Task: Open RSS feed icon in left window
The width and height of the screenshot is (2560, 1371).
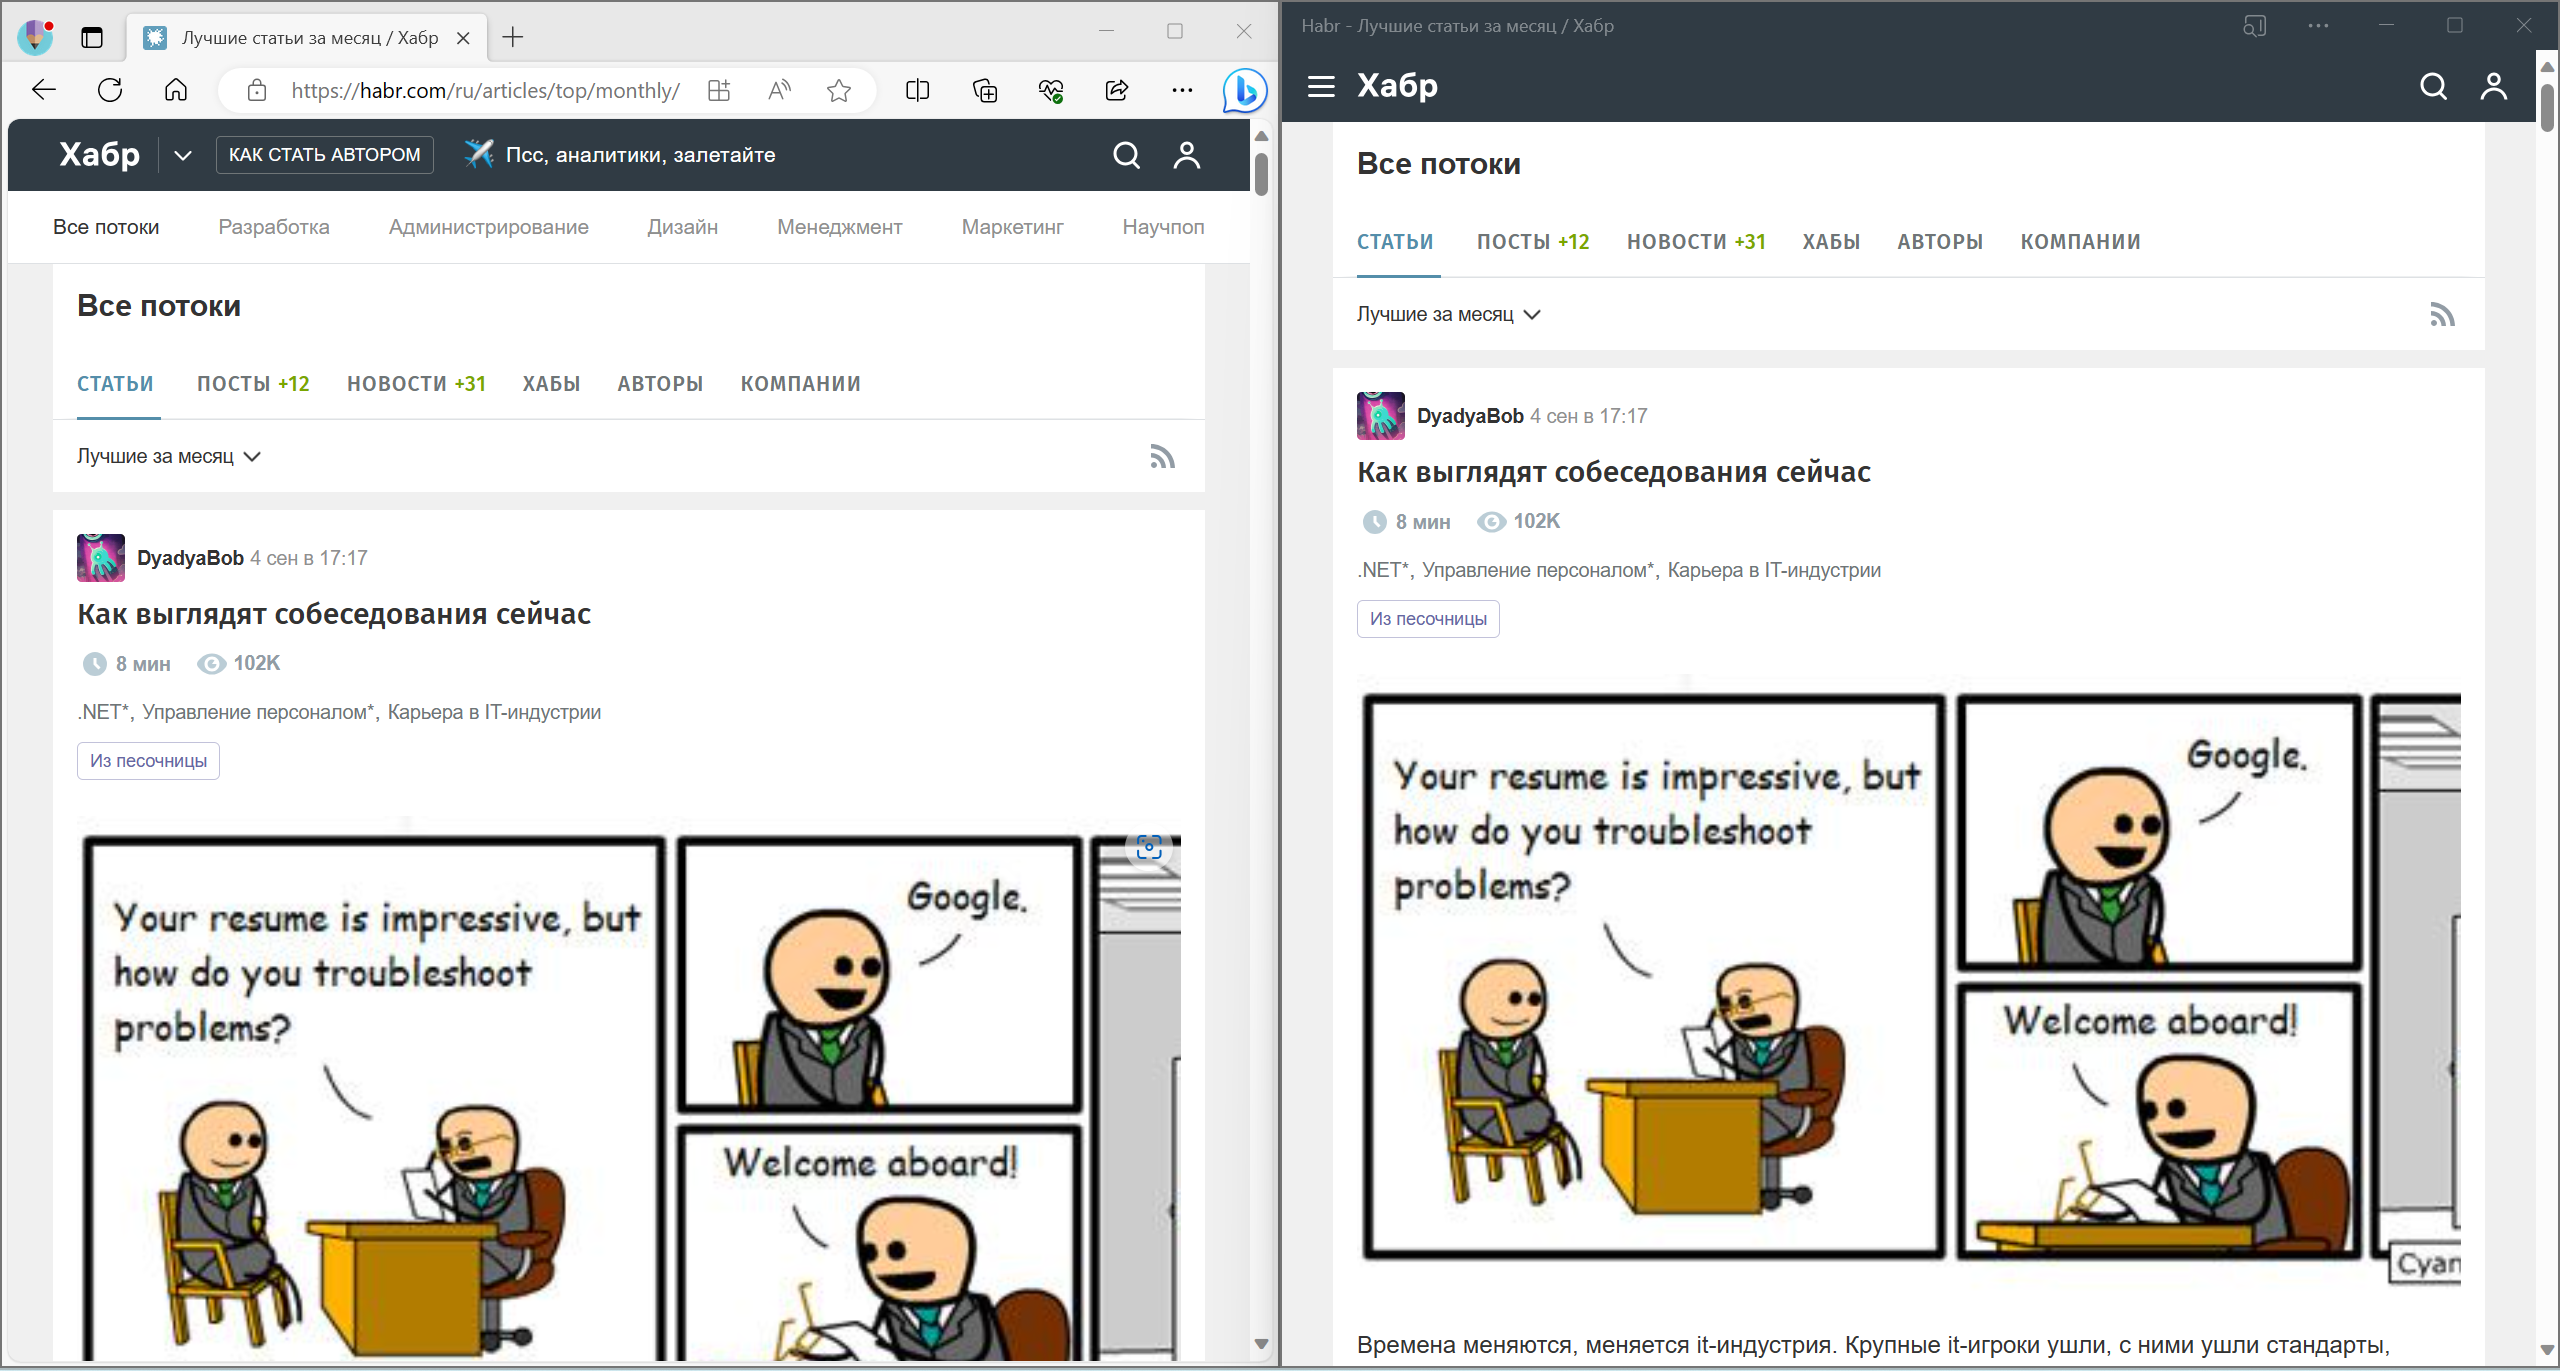Action: (1162, 457)
